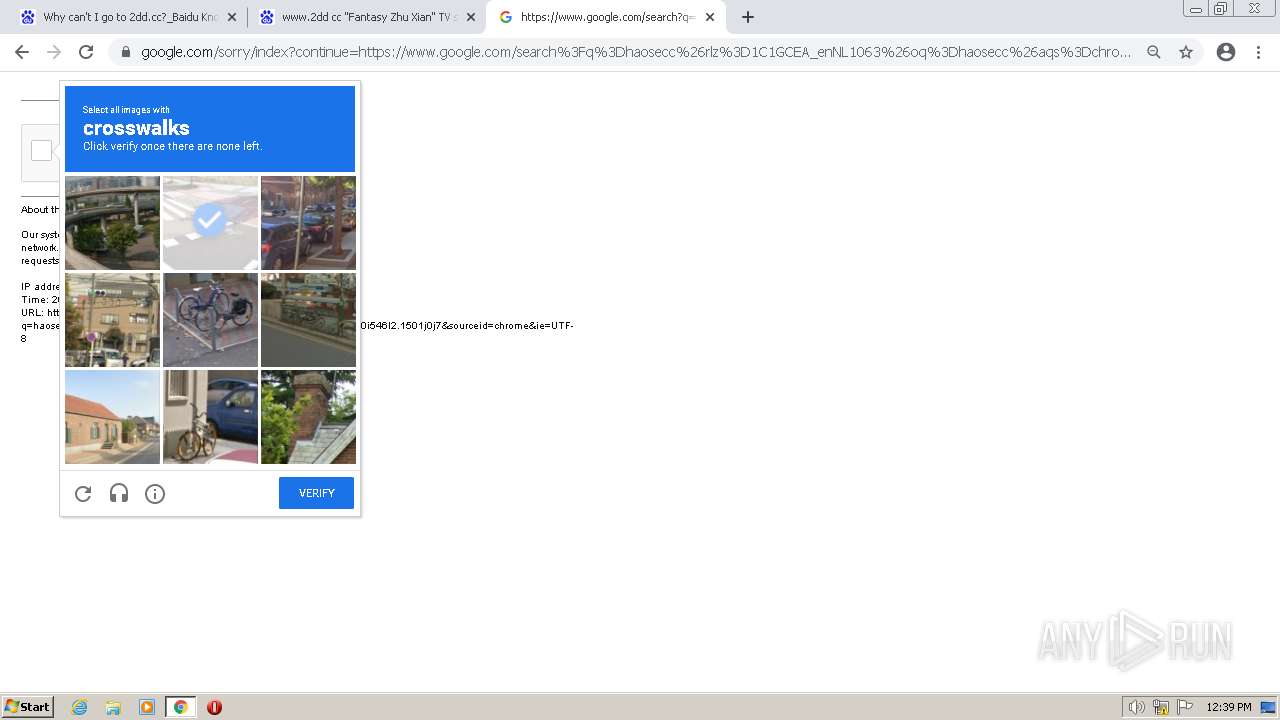Switch to audio challenge headphones icon
1280x720 pixels.
pos(119,493)
